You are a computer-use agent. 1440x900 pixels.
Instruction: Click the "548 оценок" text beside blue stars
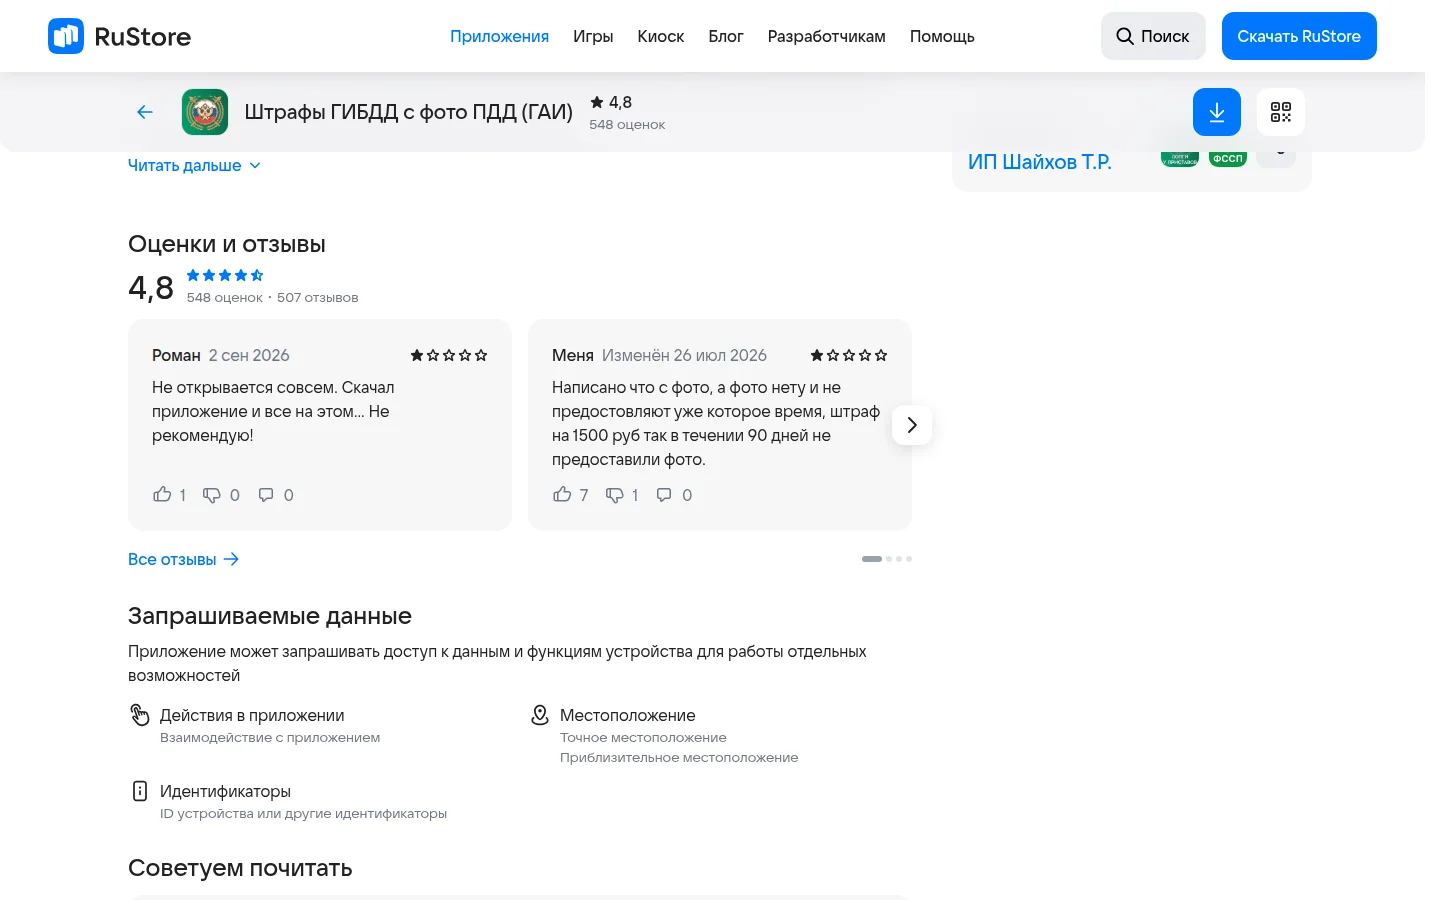(x=225, y=297)
